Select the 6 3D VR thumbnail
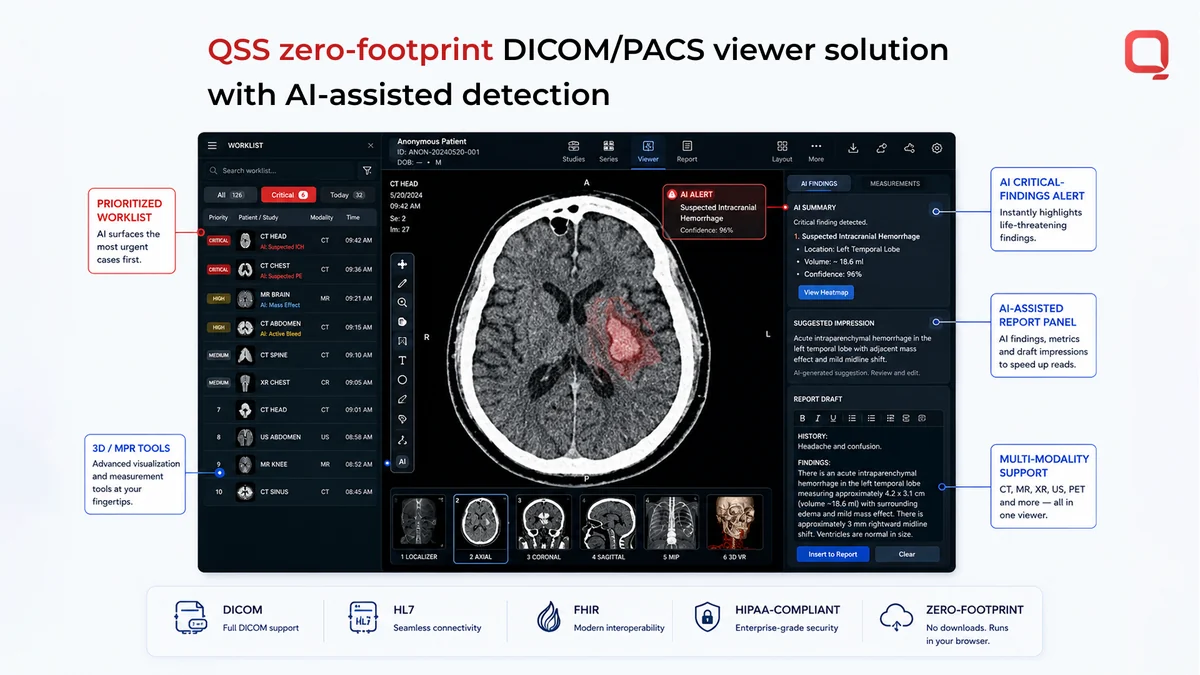 734,528
